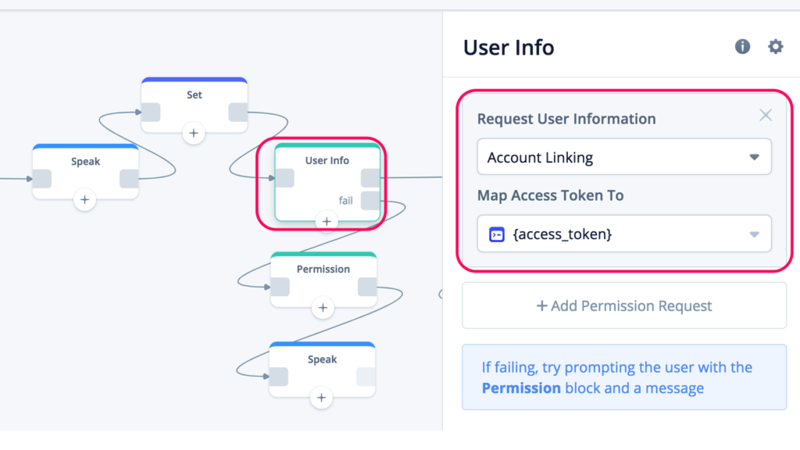800x450 pixels.
Task: Add a step below the Permission block
Action: 322,308
